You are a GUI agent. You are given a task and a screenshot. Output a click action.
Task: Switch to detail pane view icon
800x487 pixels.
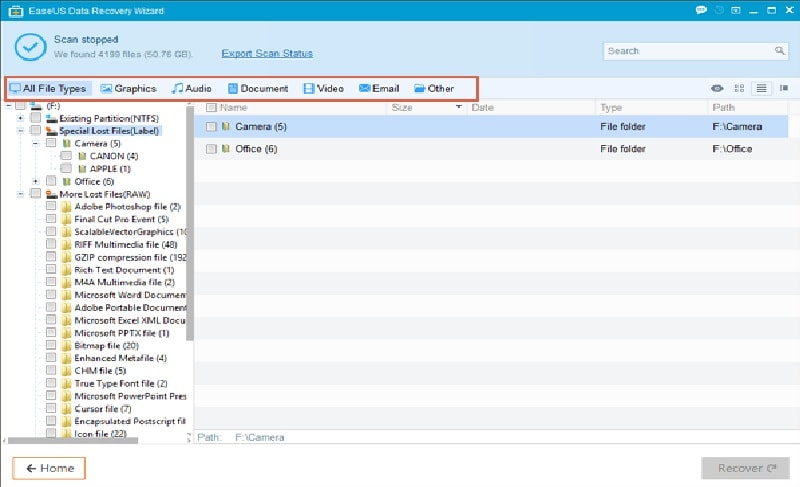[x=784, y=88]
